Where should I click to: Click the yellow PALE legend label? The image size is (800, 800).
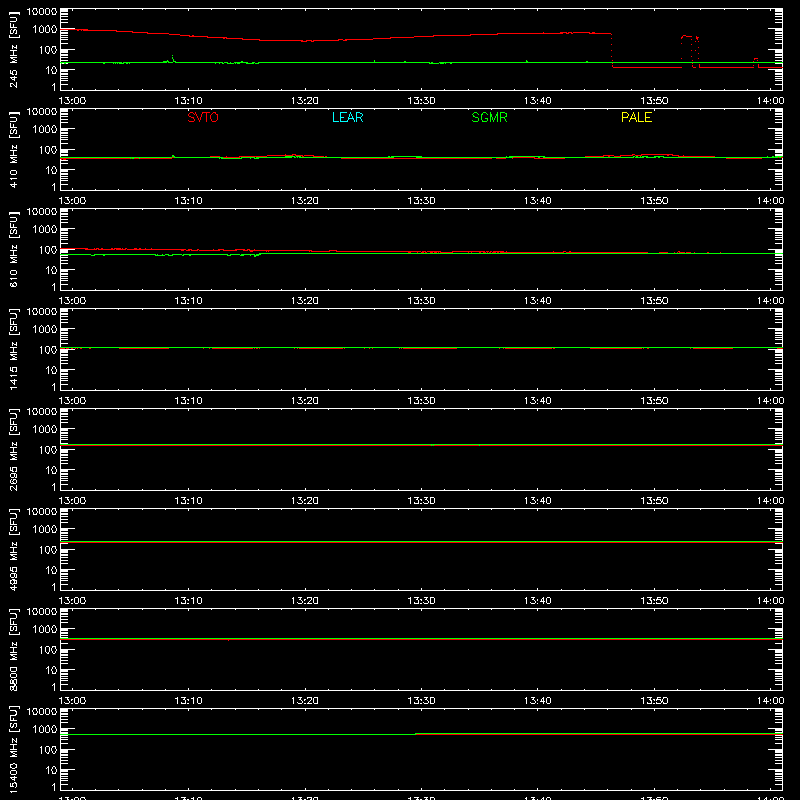pyautogui.click(x=636, y=117)
